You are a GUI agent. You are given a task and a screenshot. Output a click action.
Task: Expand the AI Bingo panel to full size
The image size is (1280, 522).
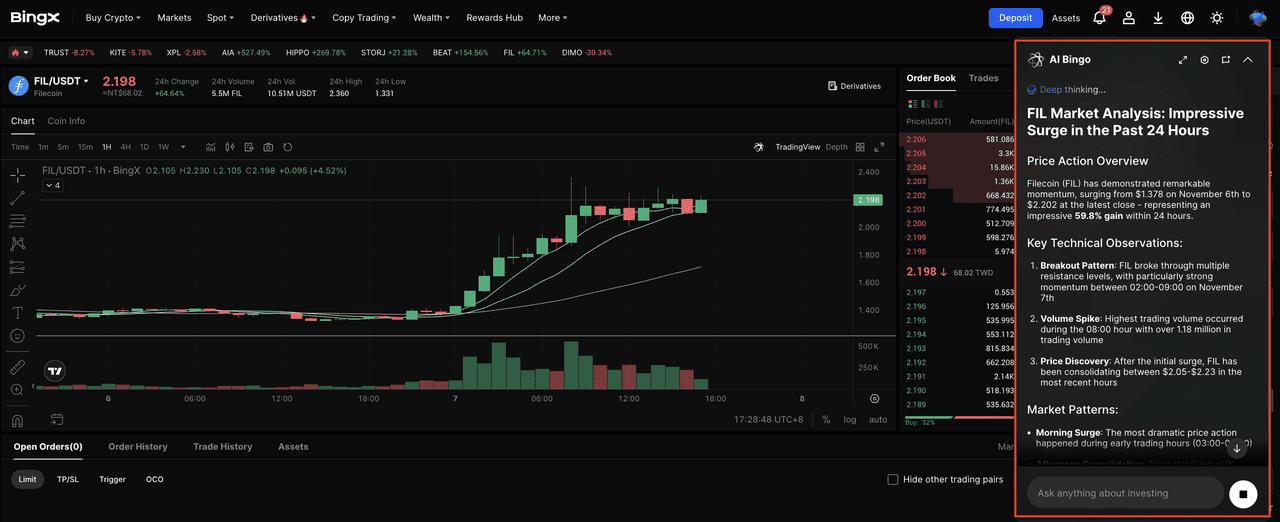(x=1183, y=60)
